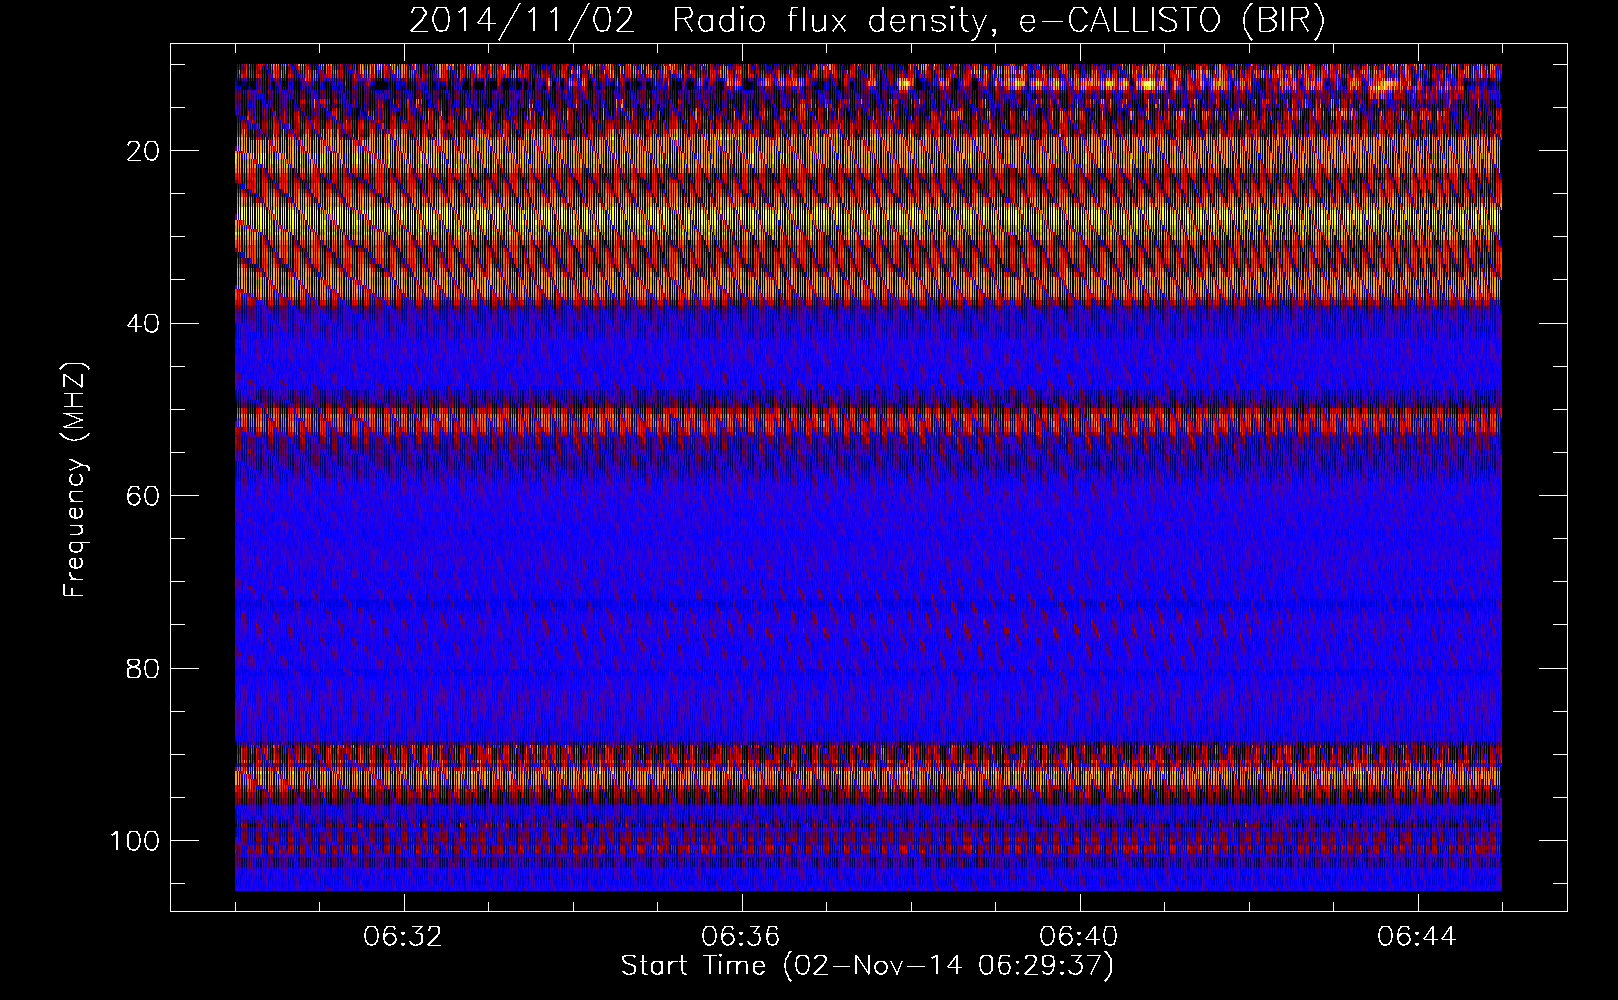Click the 06:40 time tick label

[x=1079, y=937]
